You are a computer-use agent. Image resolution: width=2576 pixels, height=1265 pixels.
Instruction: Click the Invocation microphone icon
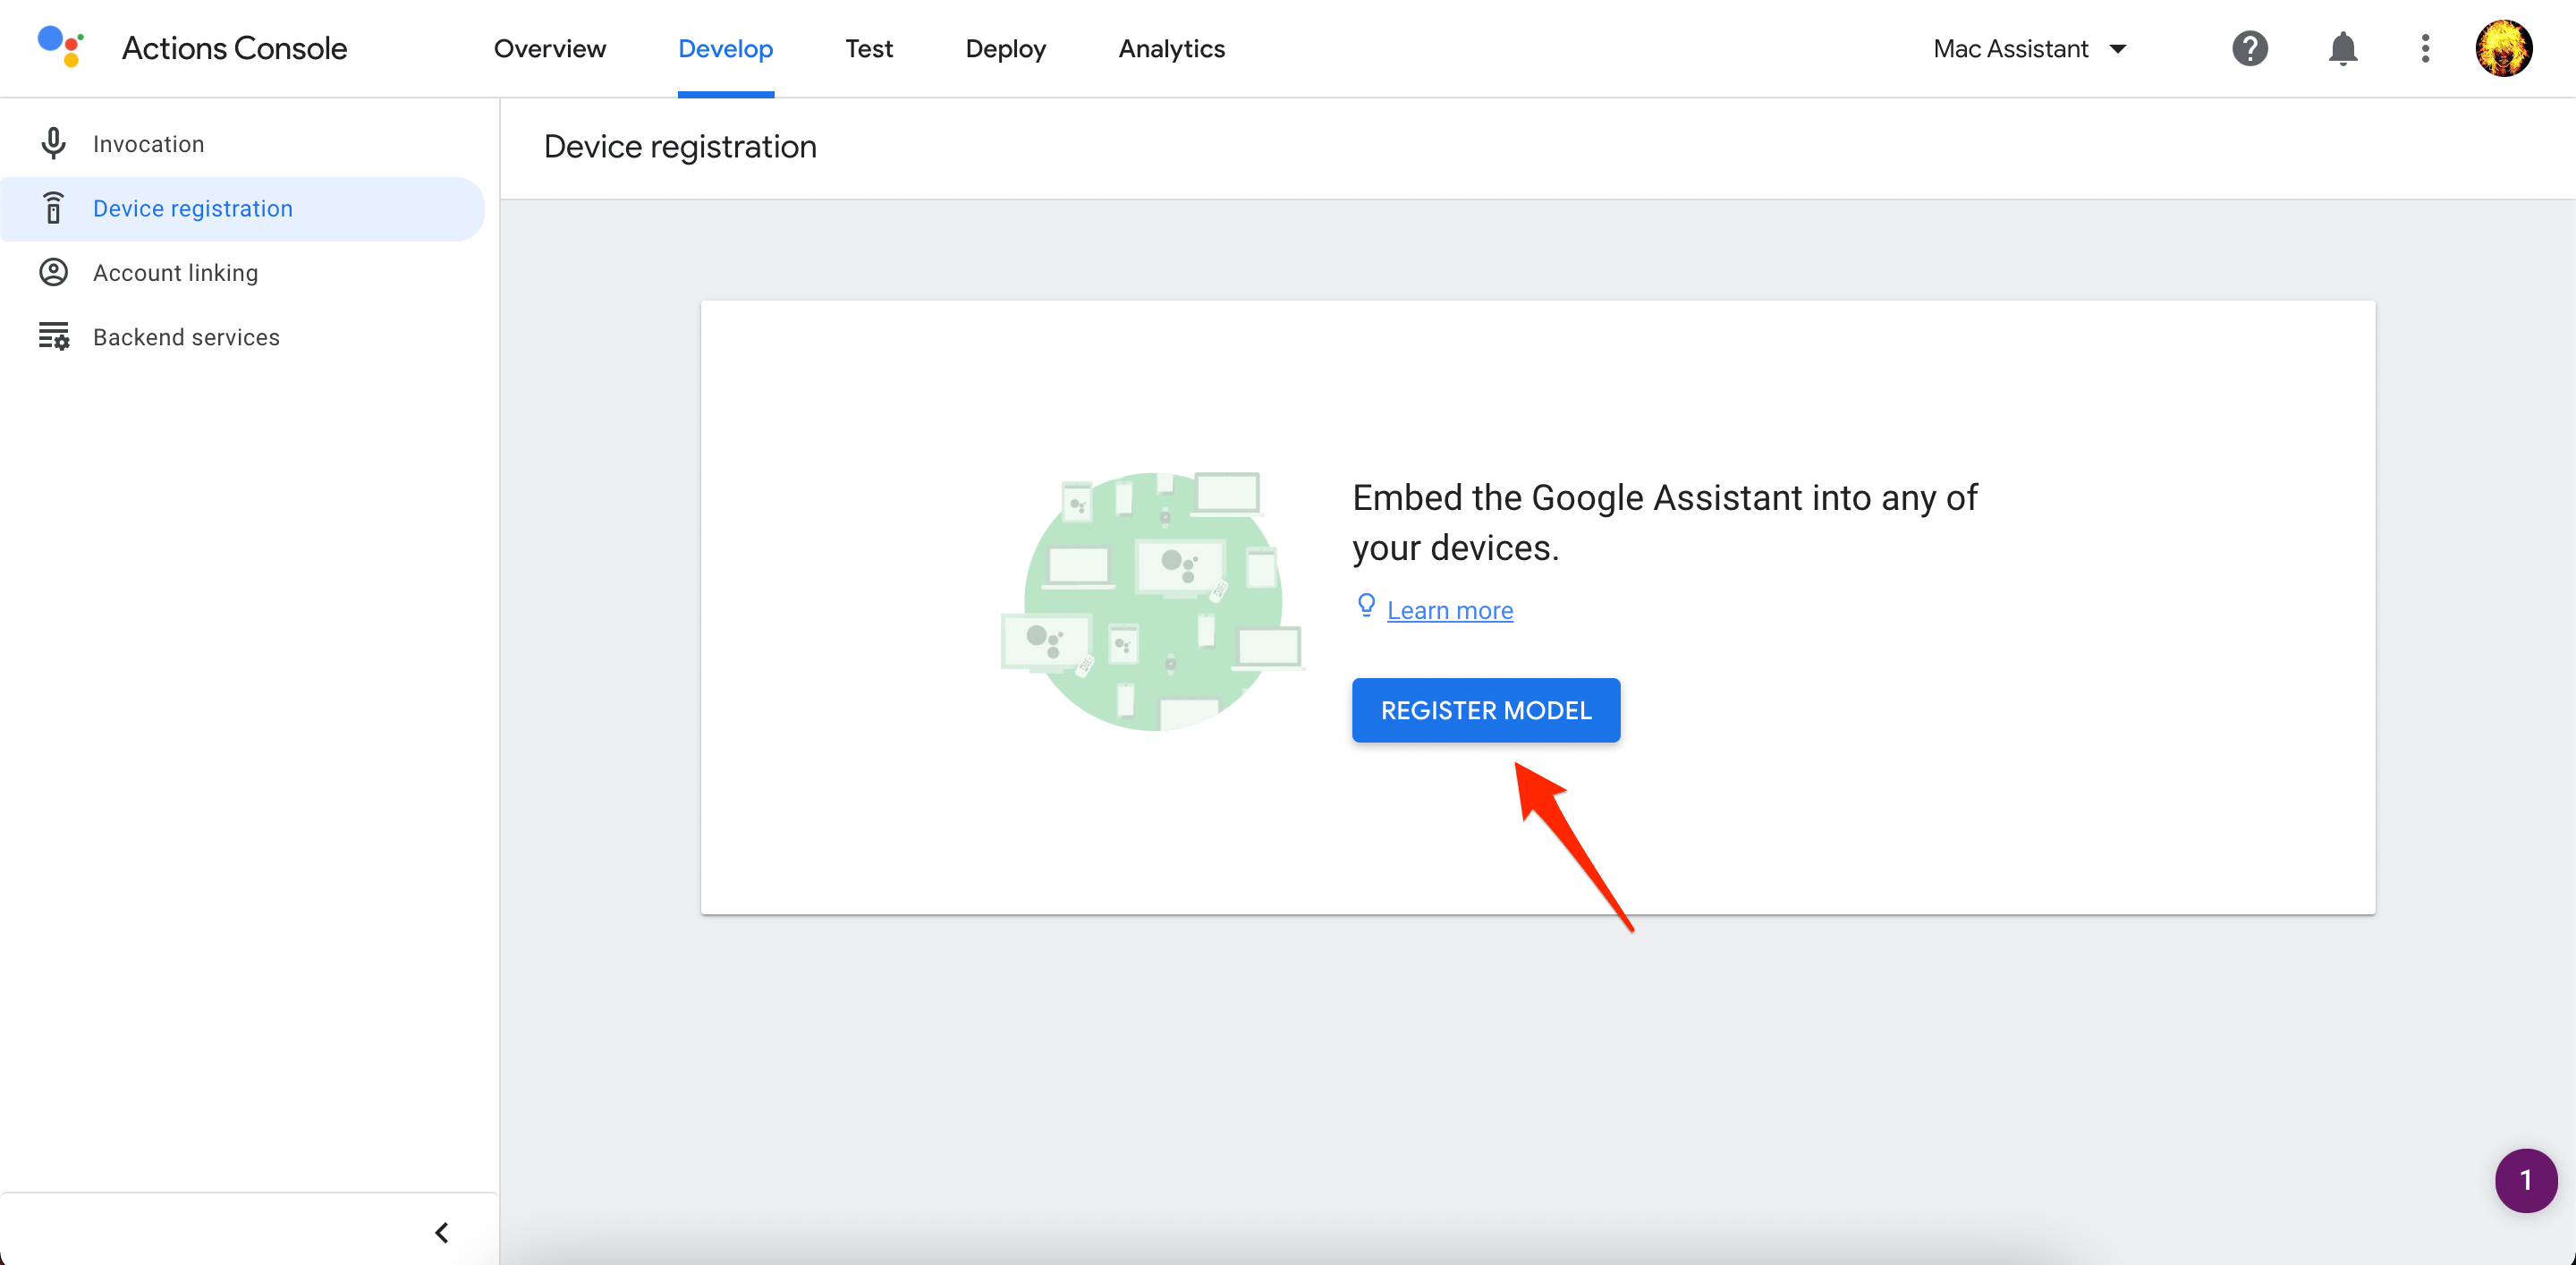pyautogui.click(x=54, y=144)
